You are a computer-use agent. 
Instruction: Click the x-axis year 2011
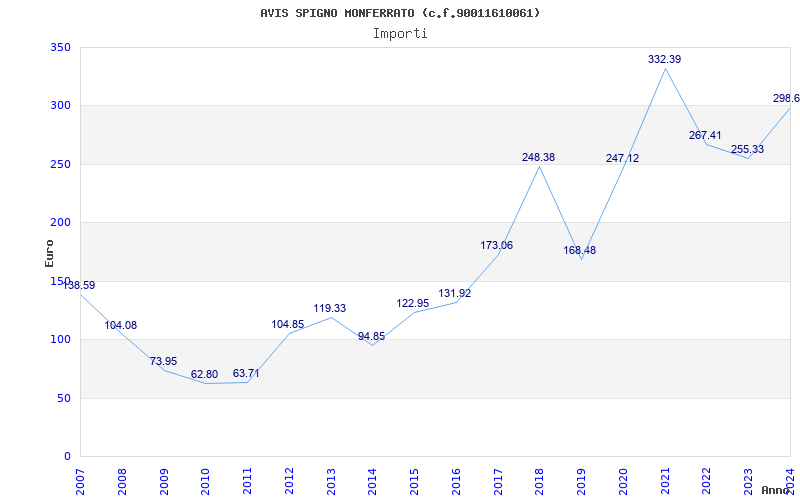coord(247,482)
